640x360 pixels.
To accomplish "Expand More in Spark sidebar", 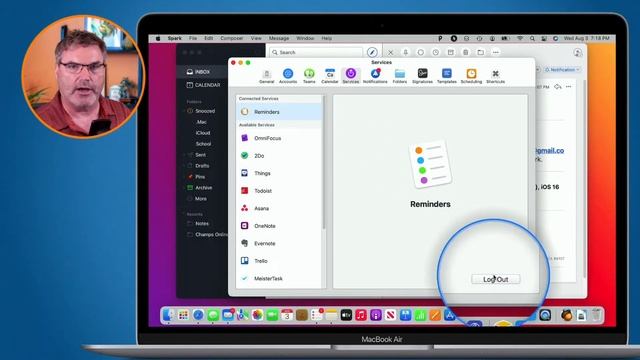I will (x=197, y=199).
